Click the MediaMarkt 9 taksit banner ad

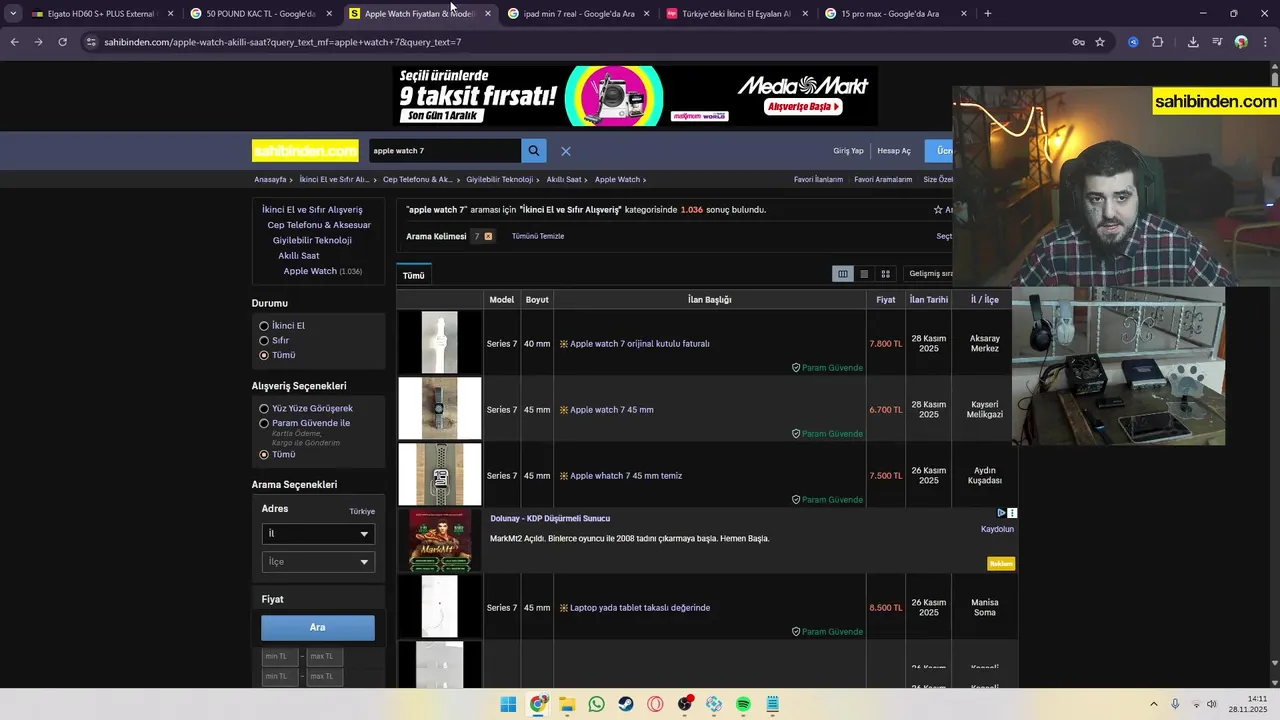point(636,96)
